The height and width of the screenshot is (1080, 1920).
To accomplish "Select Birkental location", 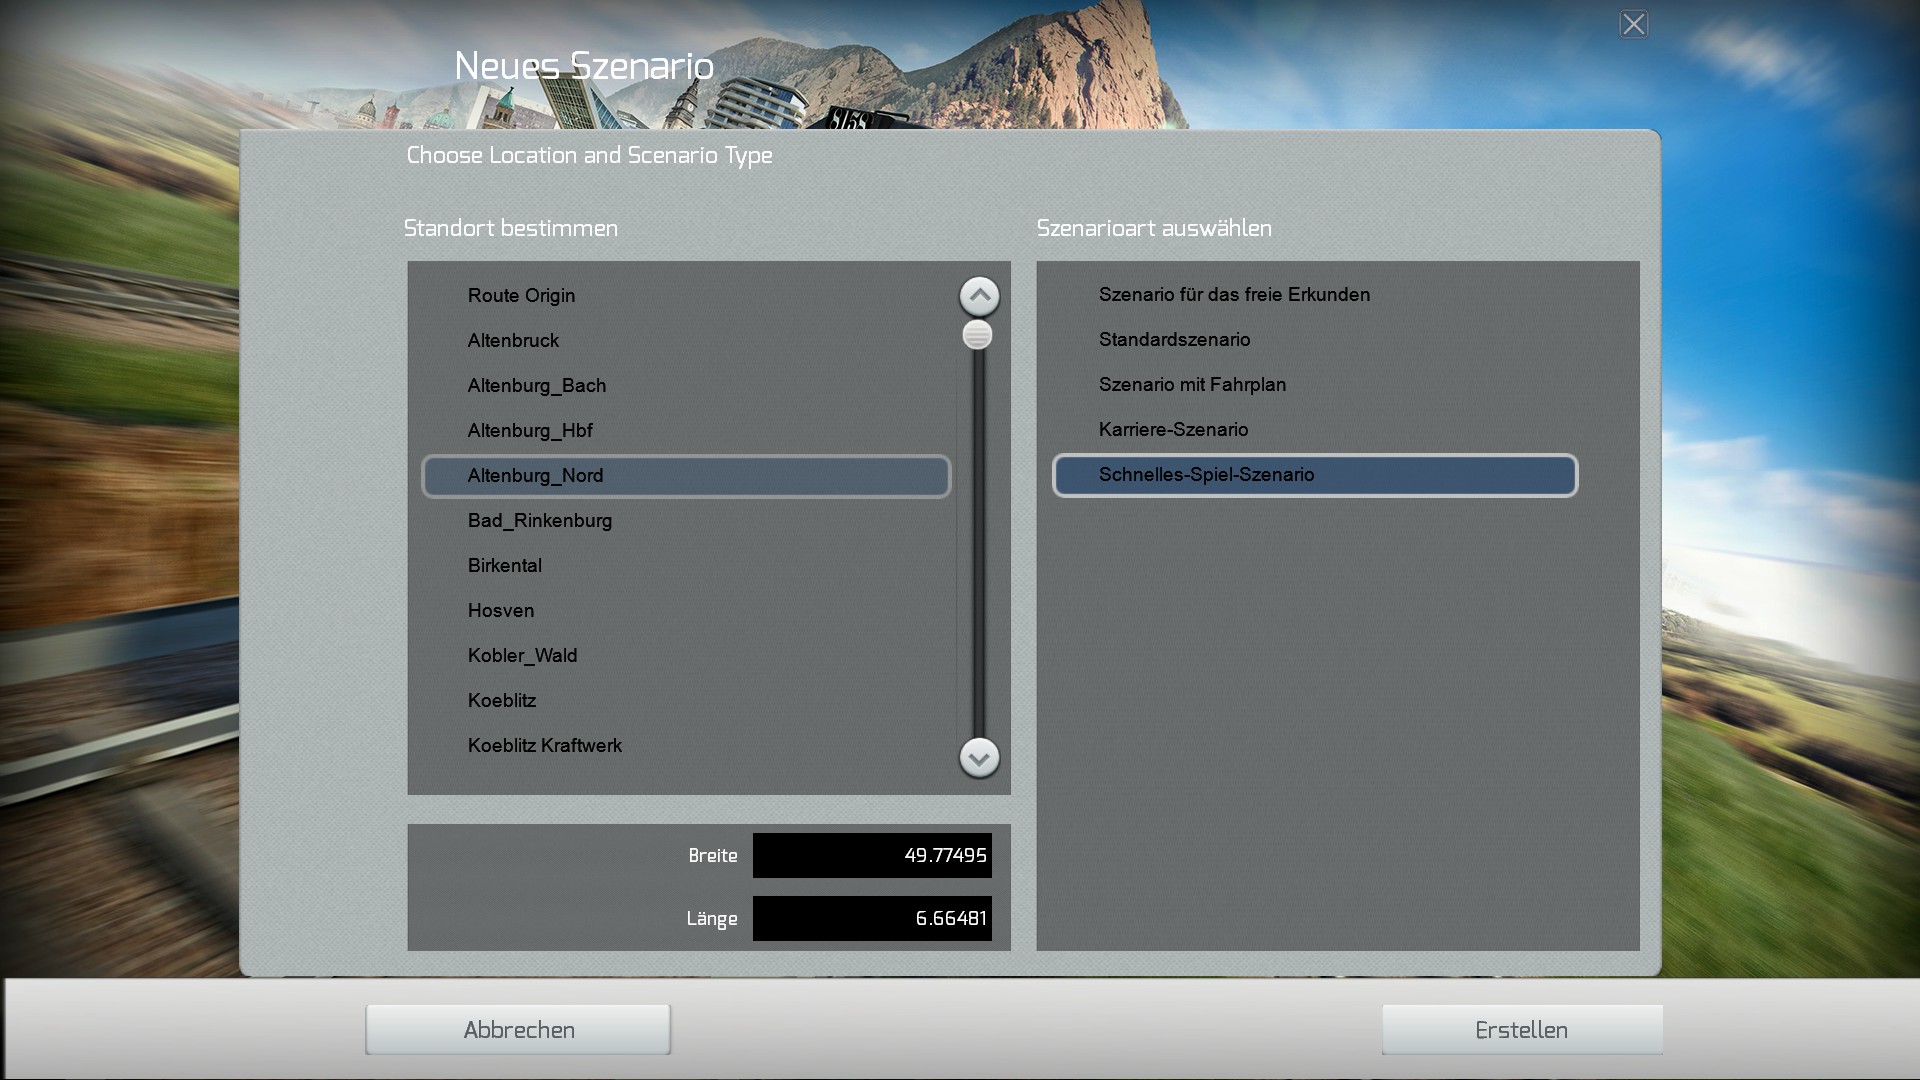I will click(x=504, y=566).
